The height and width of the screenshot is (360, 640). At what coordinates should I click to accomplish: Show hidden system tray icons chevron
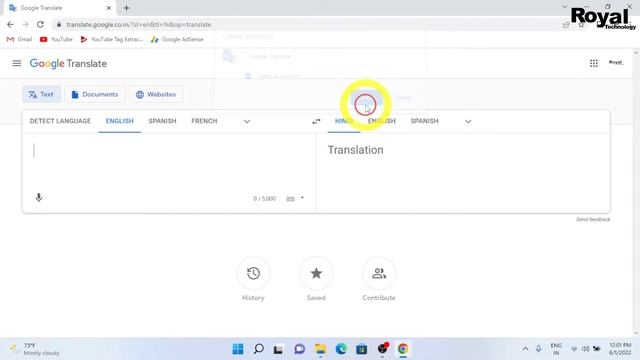[x=525, y=349]
